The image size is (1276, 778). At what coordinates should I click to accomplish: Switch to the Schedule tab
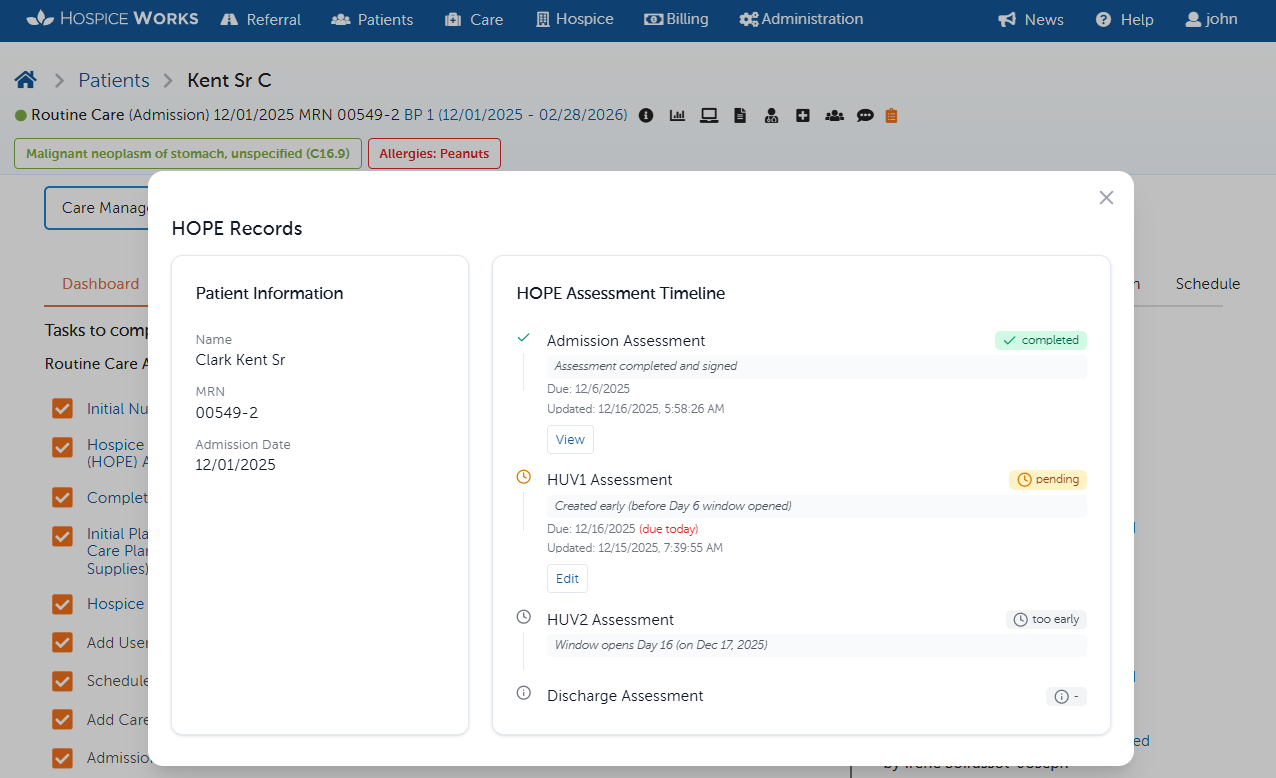pyautogui.click(x=1207, y=284)
